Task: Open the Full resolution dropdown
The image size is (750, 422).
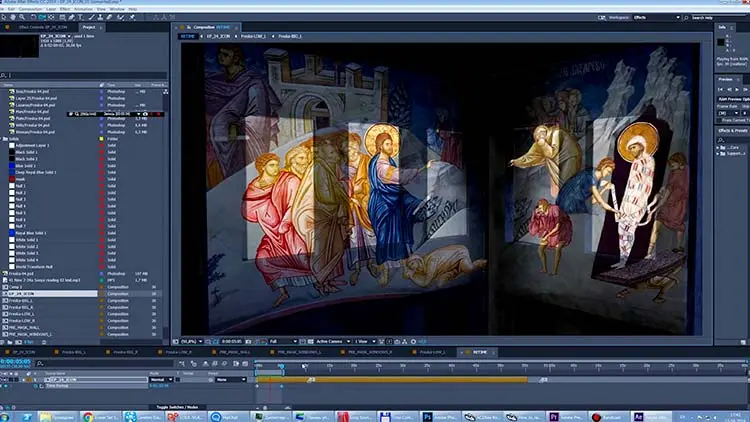Action: tap(282, 342)
